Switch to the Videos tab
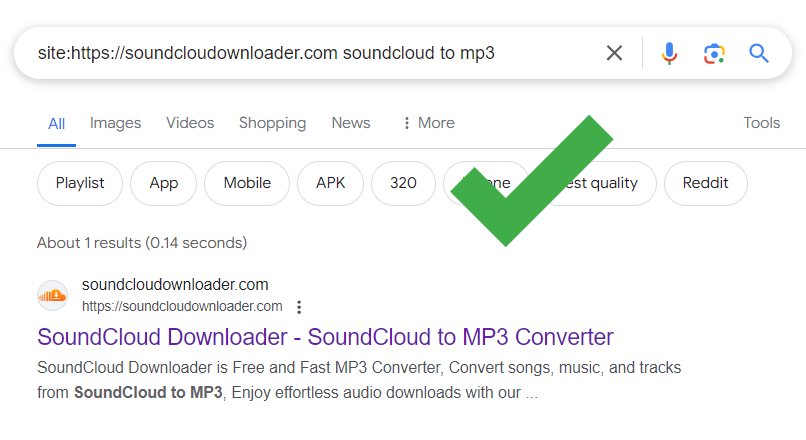The image size is (806, 440). 190,123
